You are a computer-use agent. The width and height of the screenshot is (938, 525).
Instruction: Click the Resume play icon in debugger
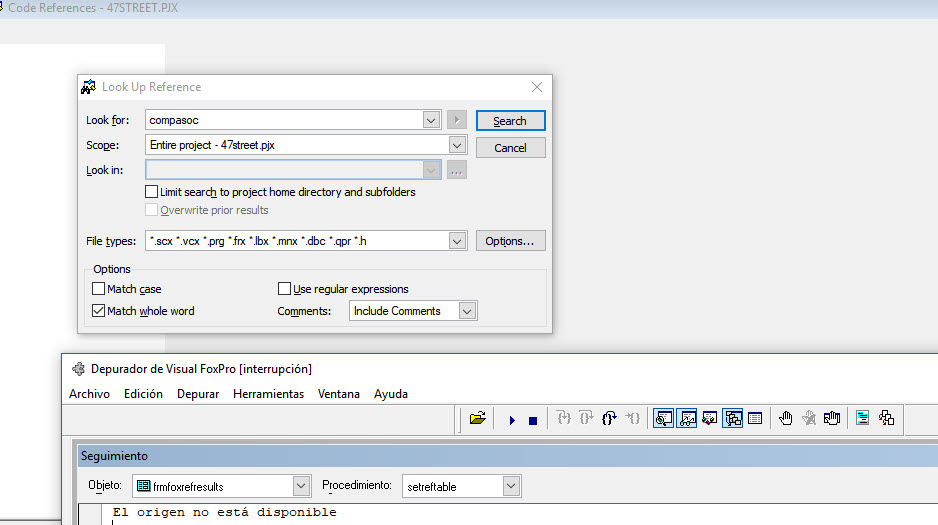(512, 420)
